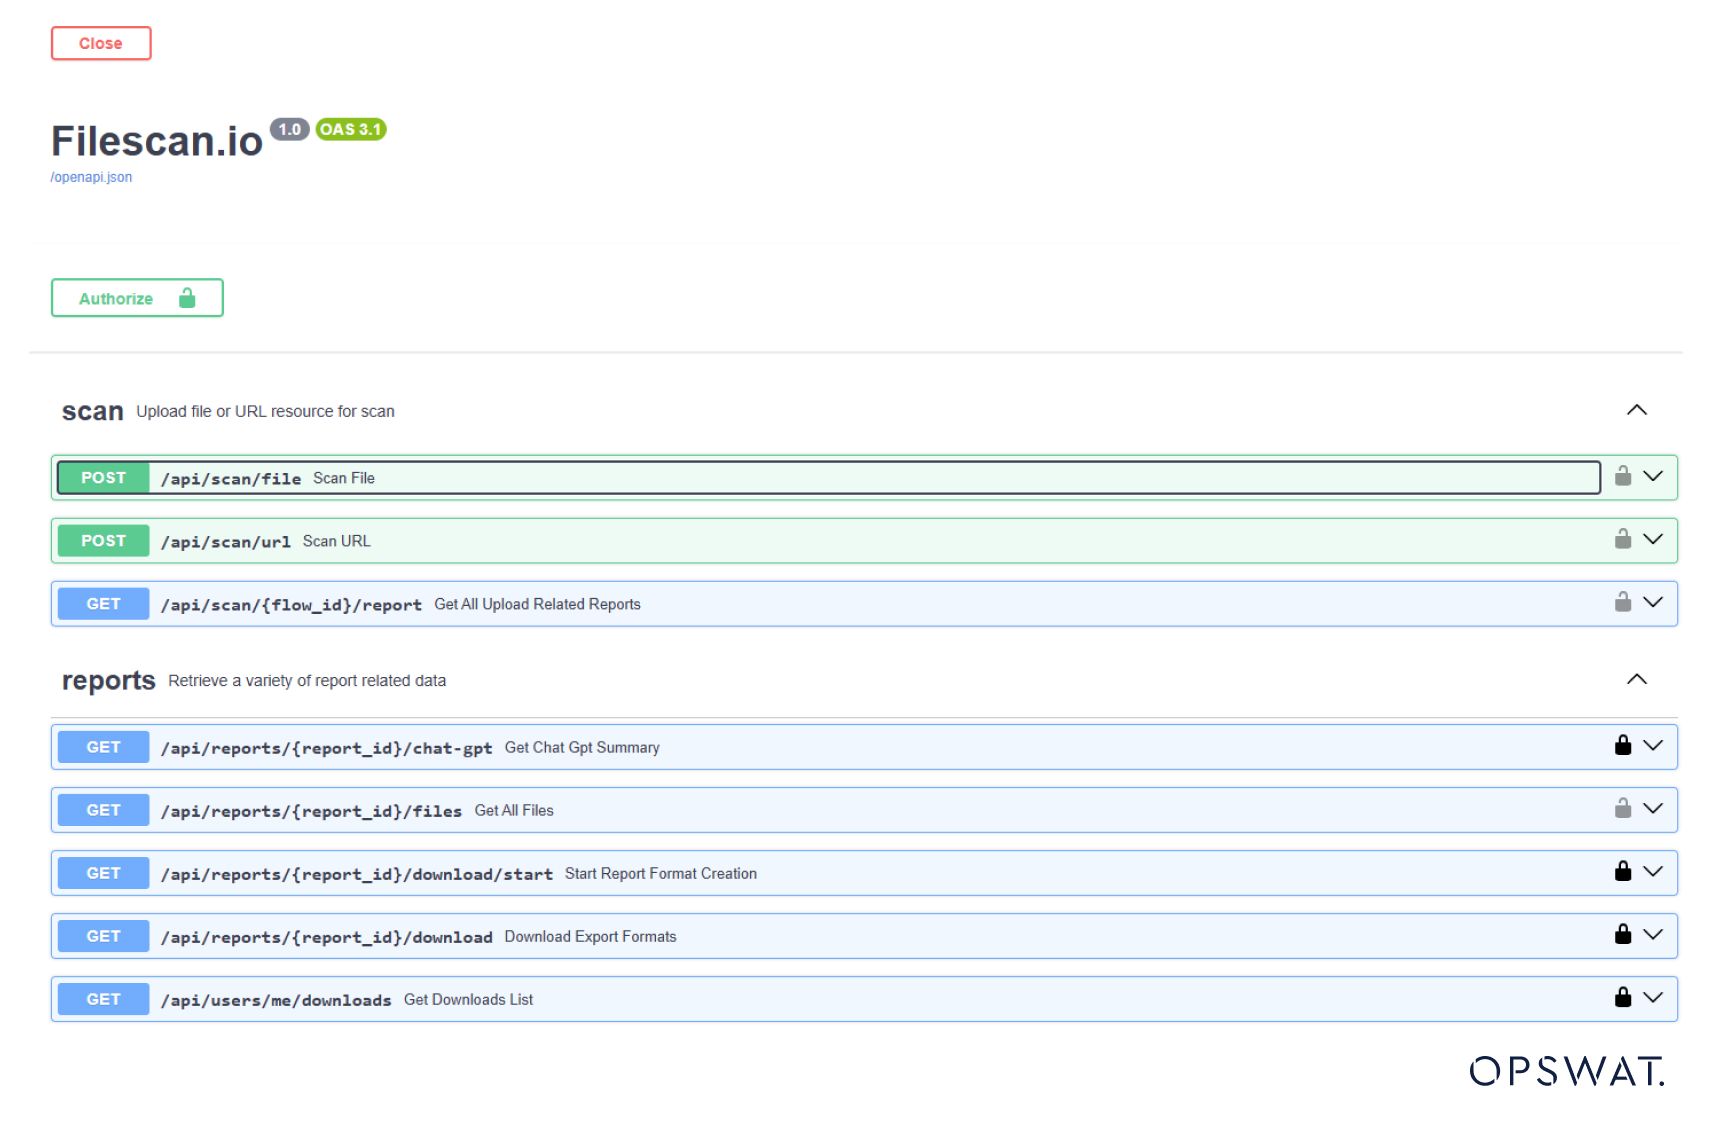Click lock icon for Get All Upload Related Reports
1712x1124 pixels.
1622,603
